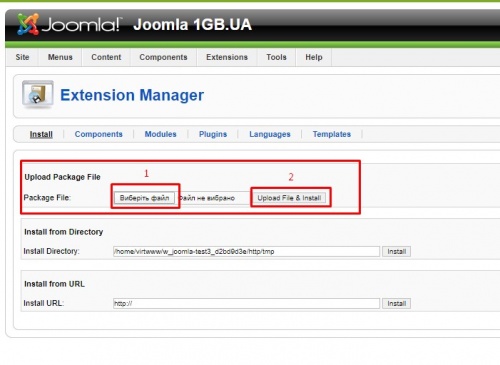Image resolution: width=500 pixels, height=365 pixels.
Task: Click the choose file button for Package File
Action: tap(144, 198)
